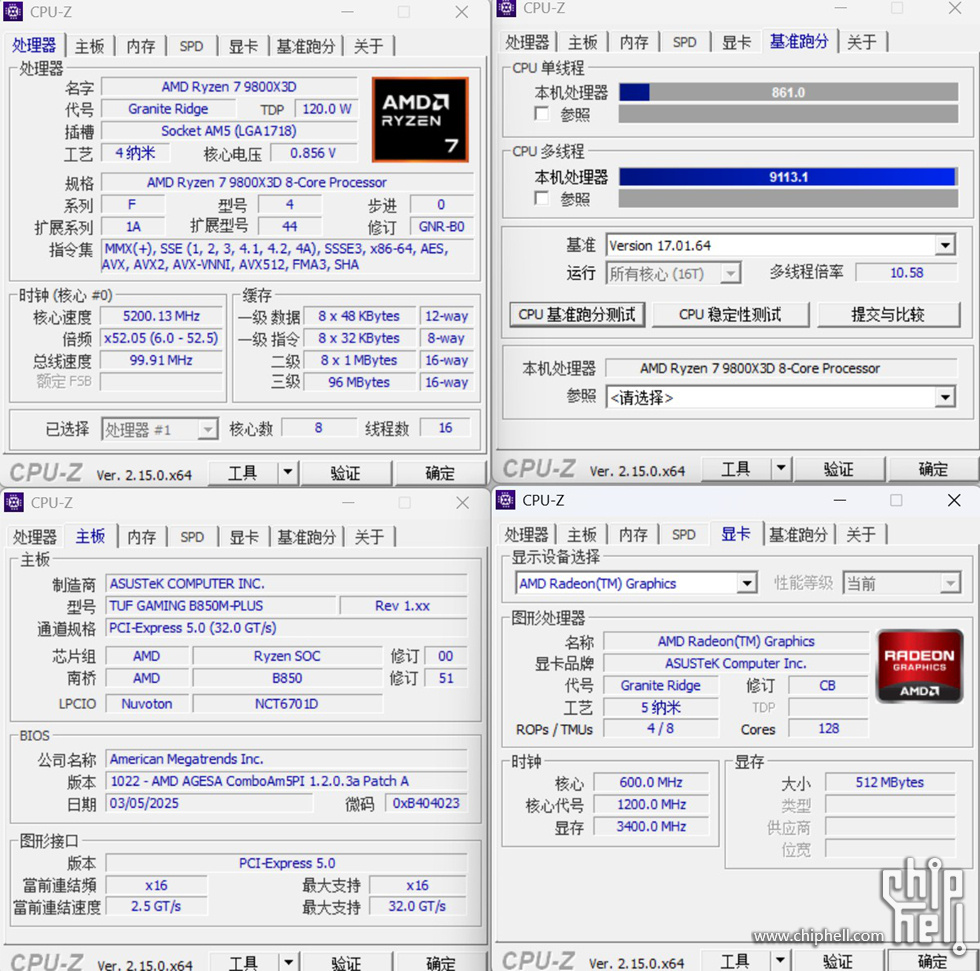Enable 参照 checkbox under CPU 单线程
The width and height of the screenshot is (980, 971).
tap(542, 114)
